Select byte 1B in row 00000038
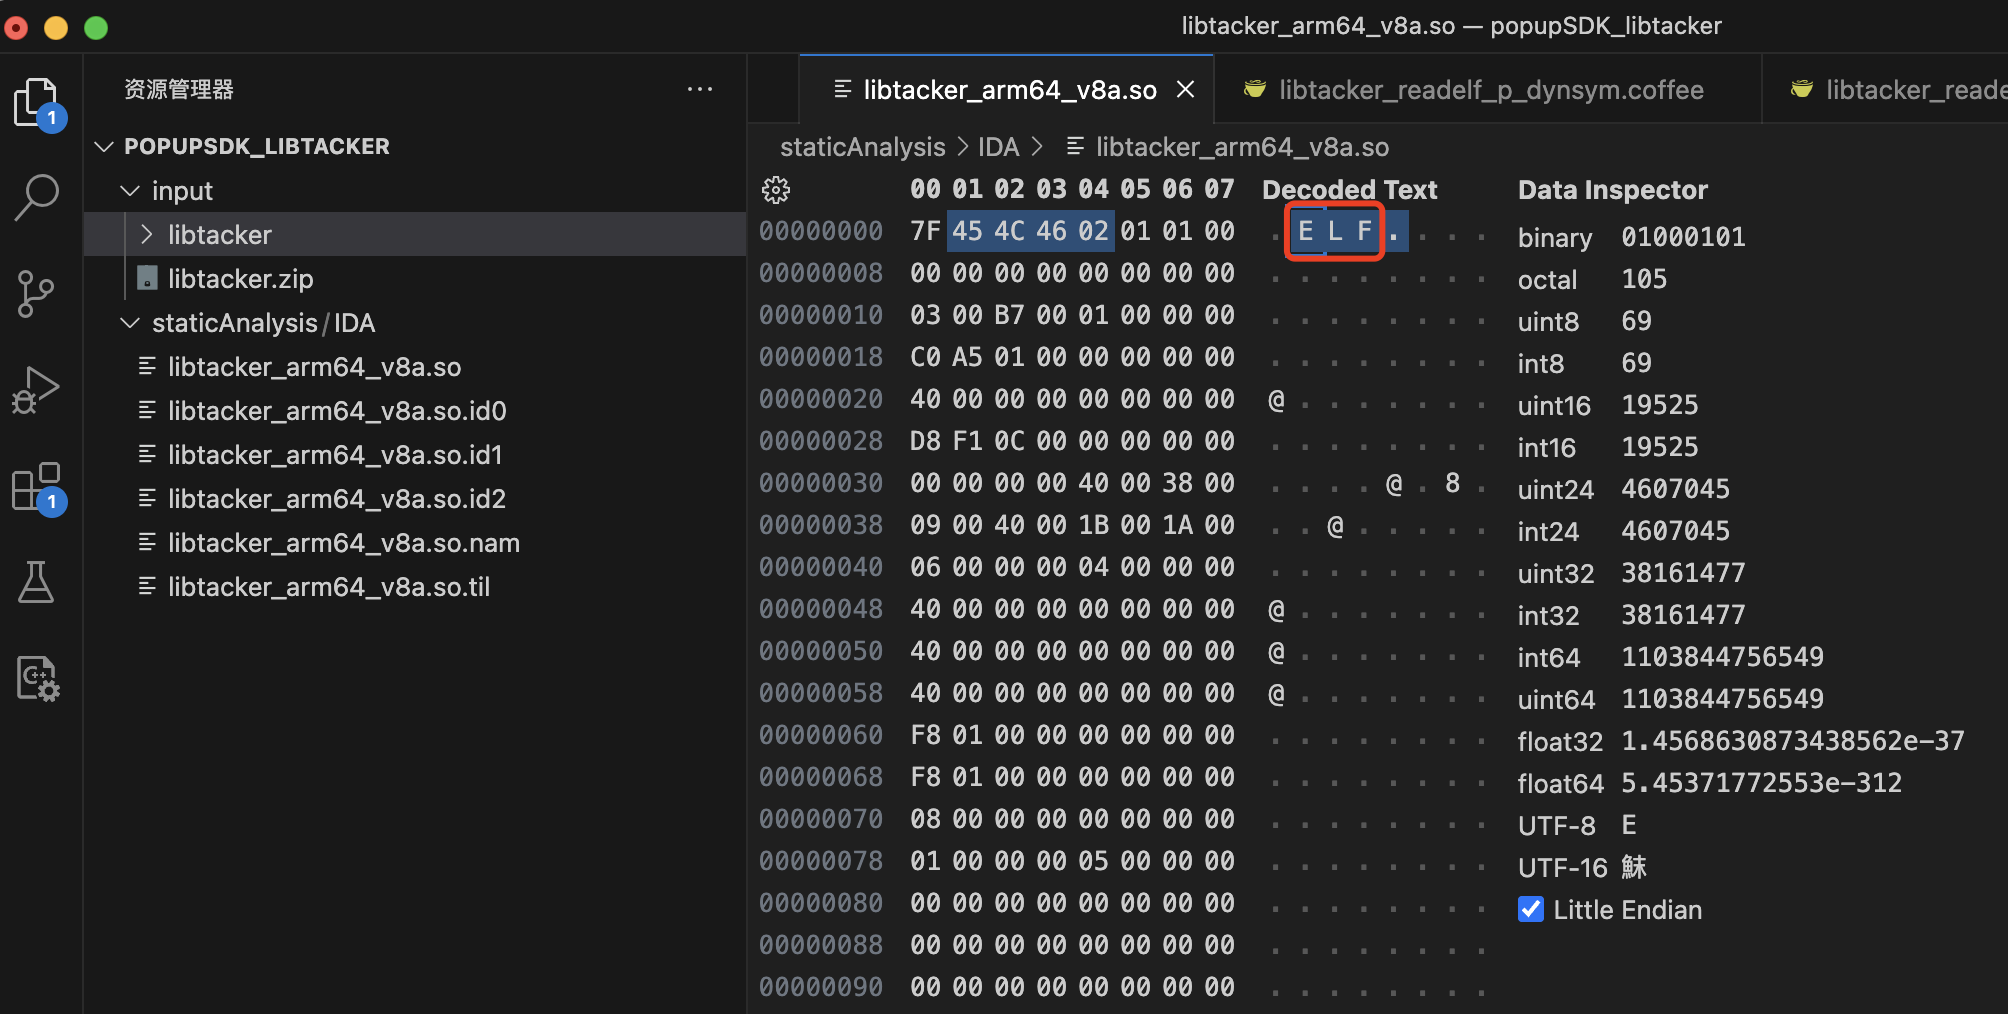 tap(1093, 525)
